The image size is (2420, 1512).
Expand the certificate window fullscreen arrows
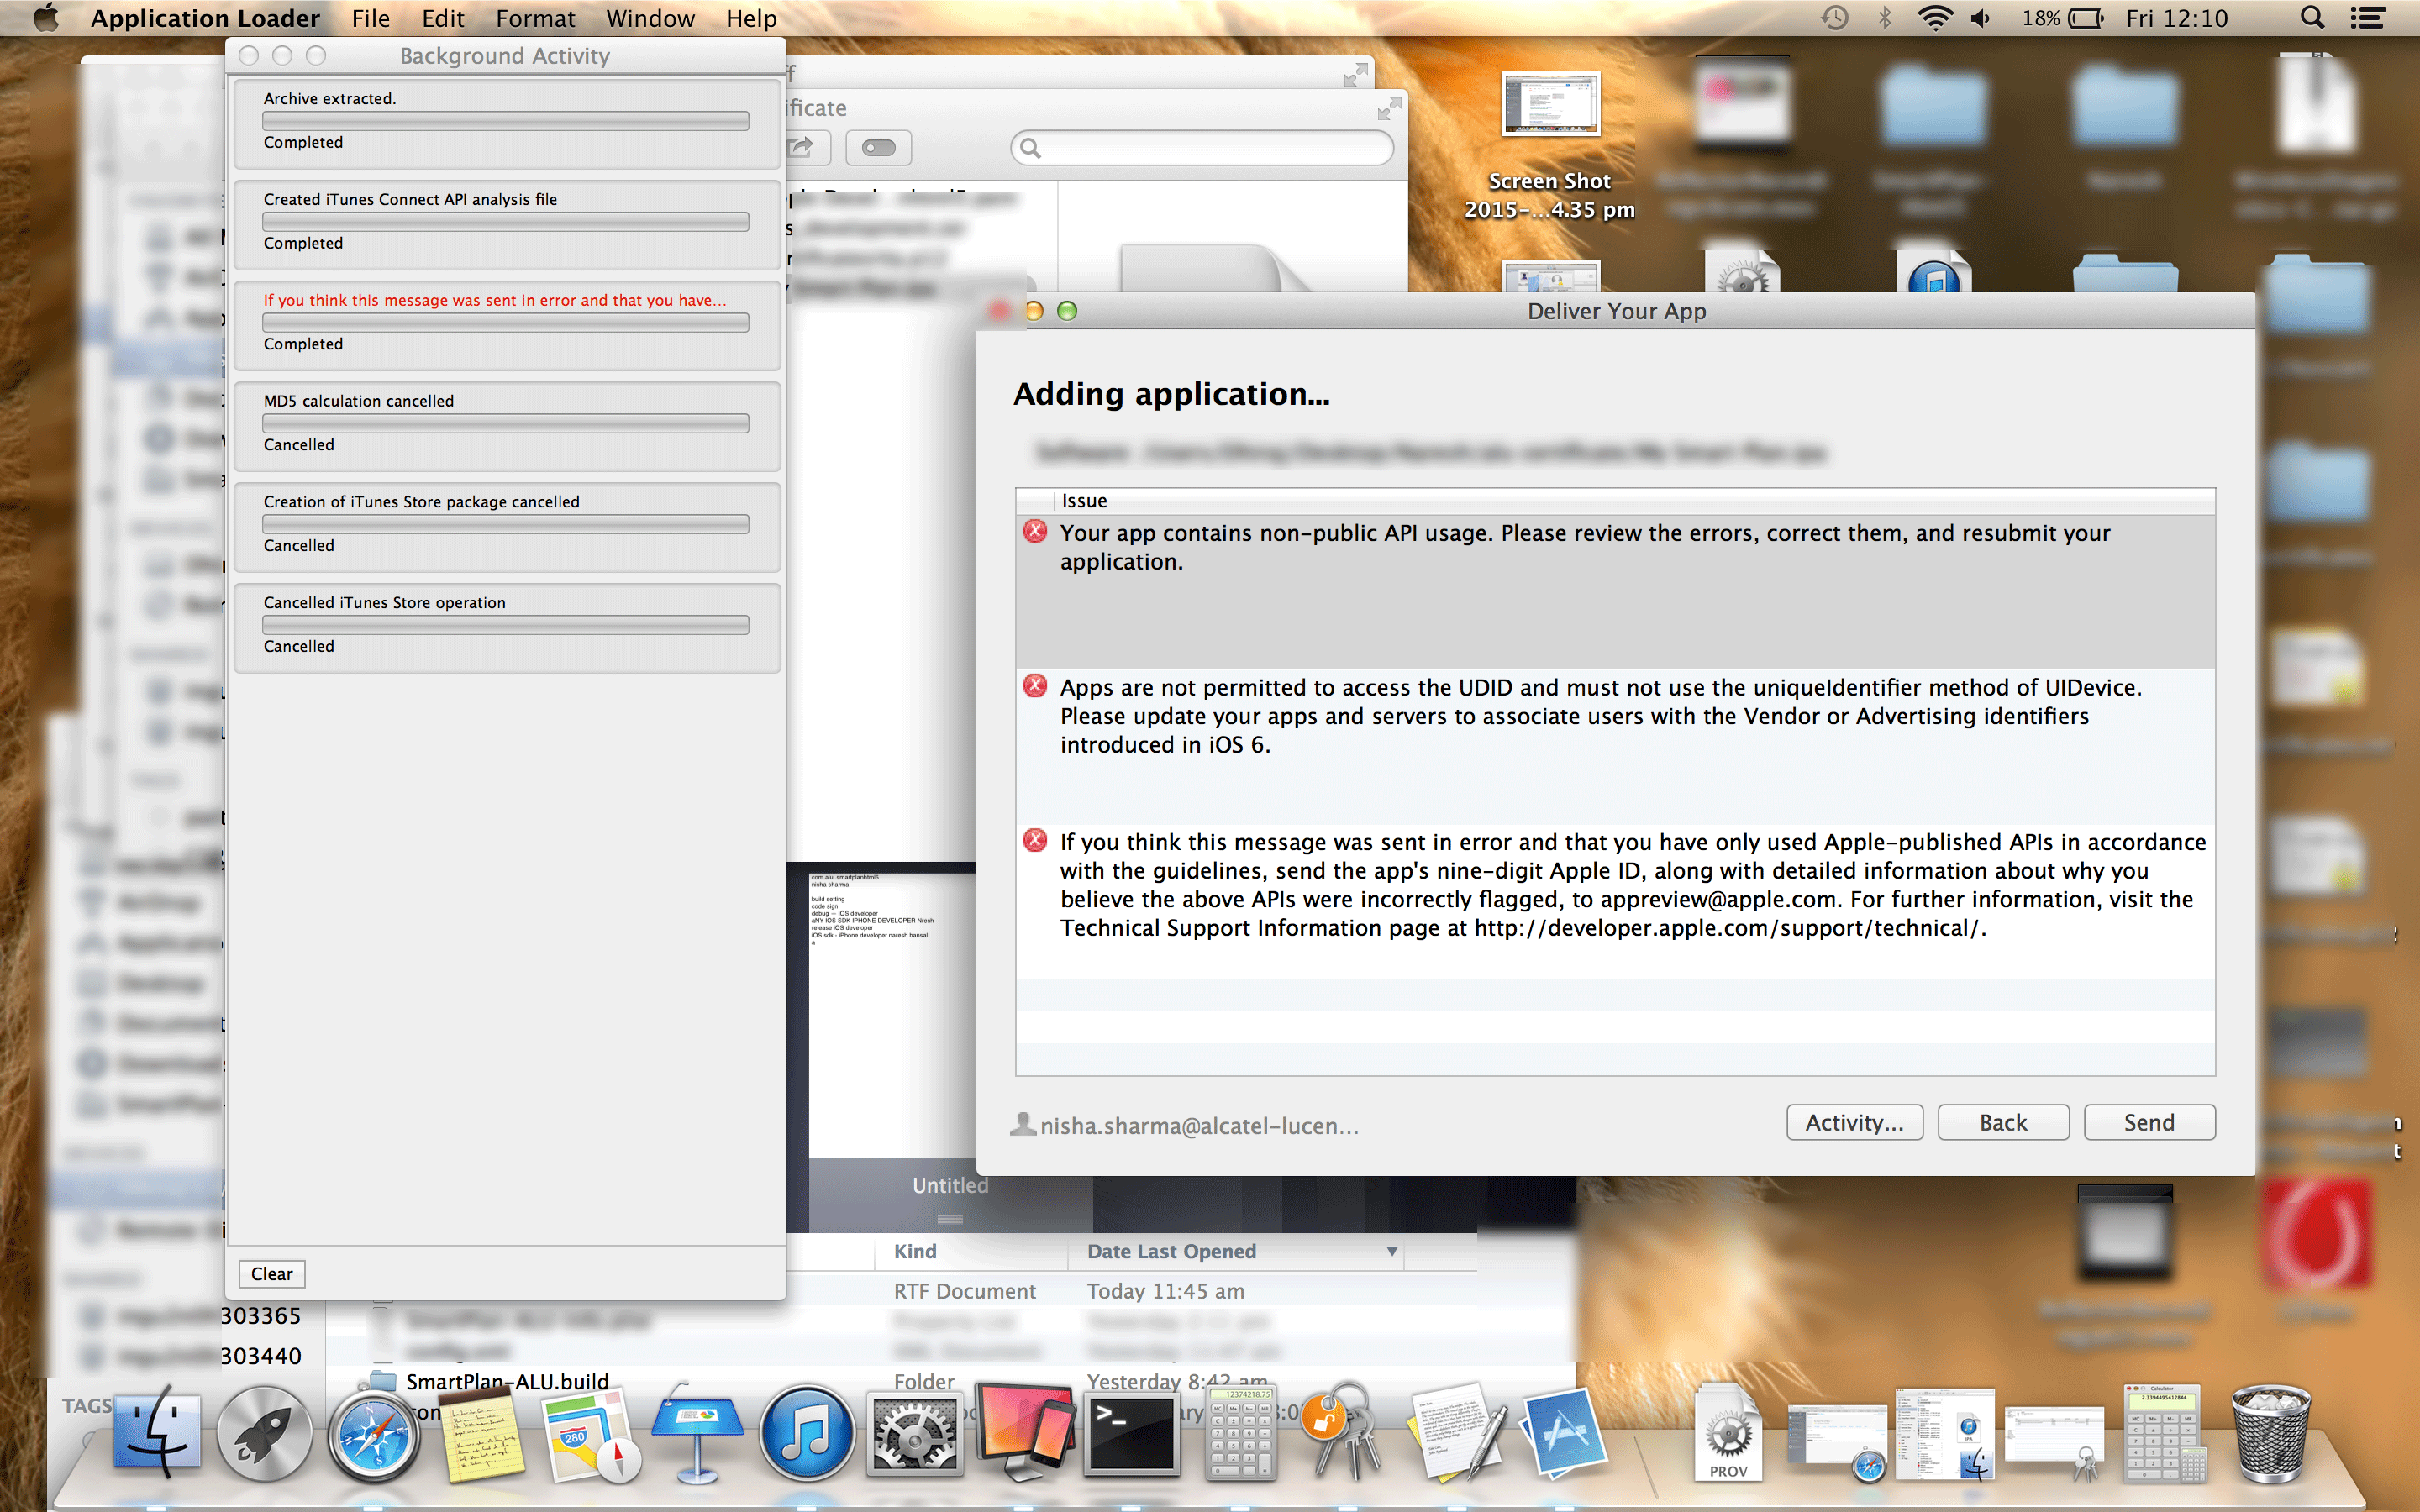[1389, 108]
